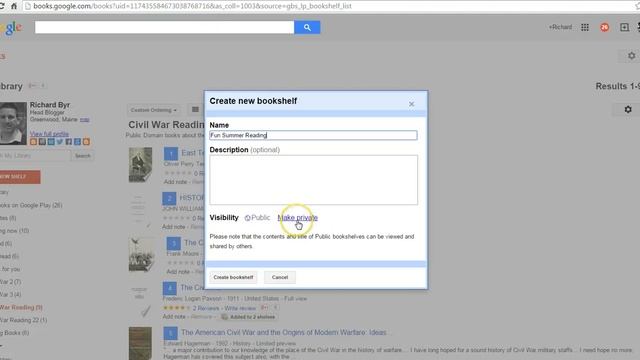Open the red notifications badge
The height and width of the screenshot is (360, 640).
[x=604, y=27]
